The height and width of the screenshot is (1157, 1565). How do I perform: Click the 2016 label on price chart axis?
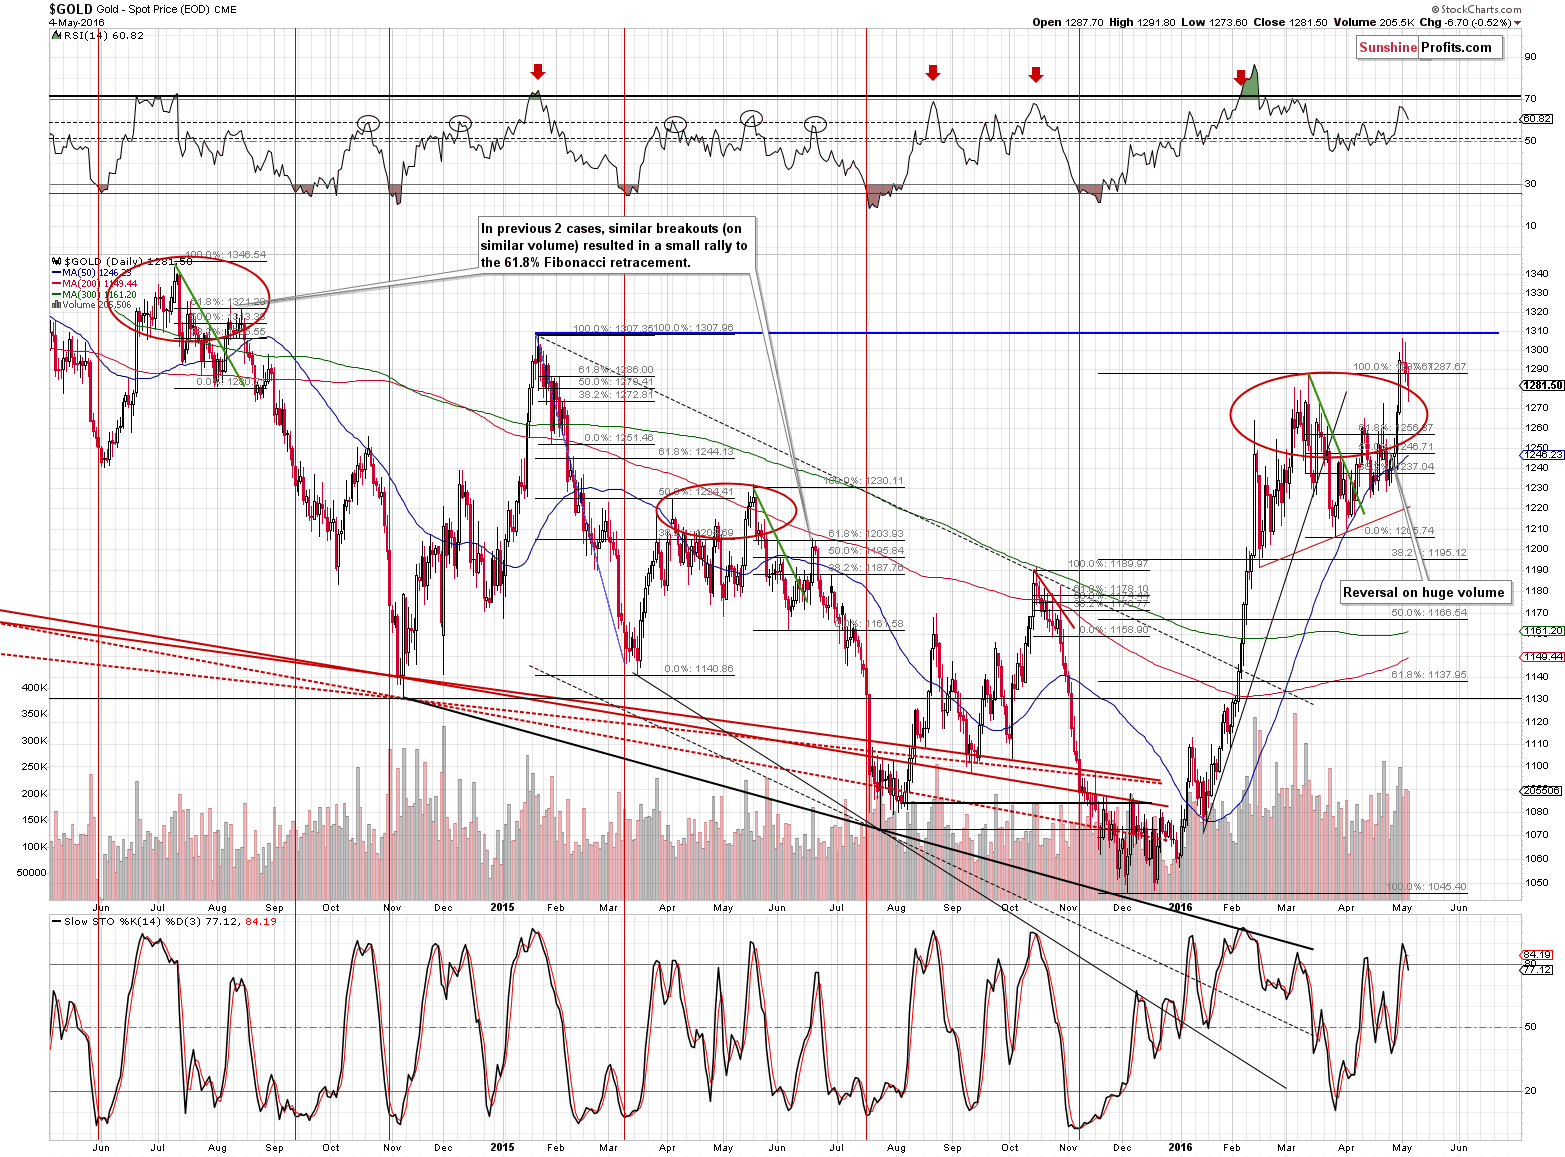pyautogui.click(x=1180, y=908)
